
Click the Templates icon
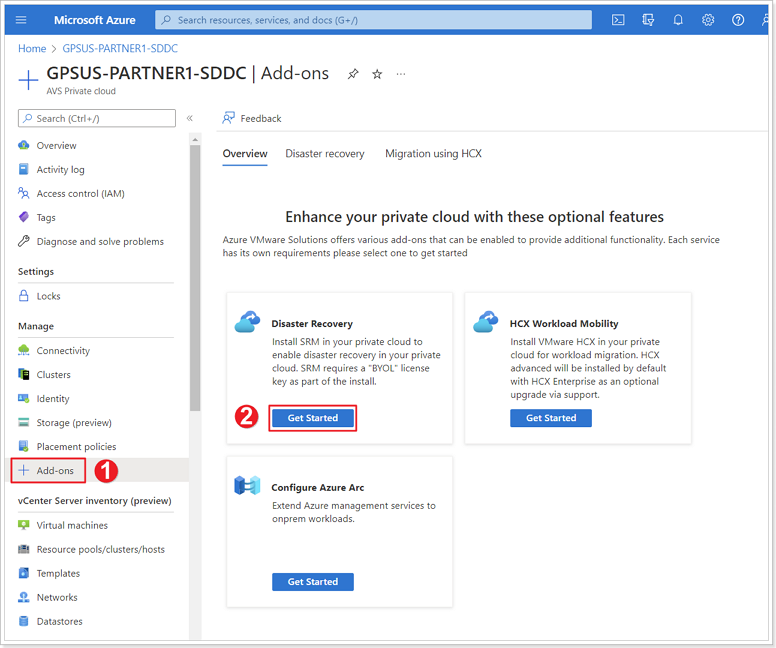click(24, 573)
